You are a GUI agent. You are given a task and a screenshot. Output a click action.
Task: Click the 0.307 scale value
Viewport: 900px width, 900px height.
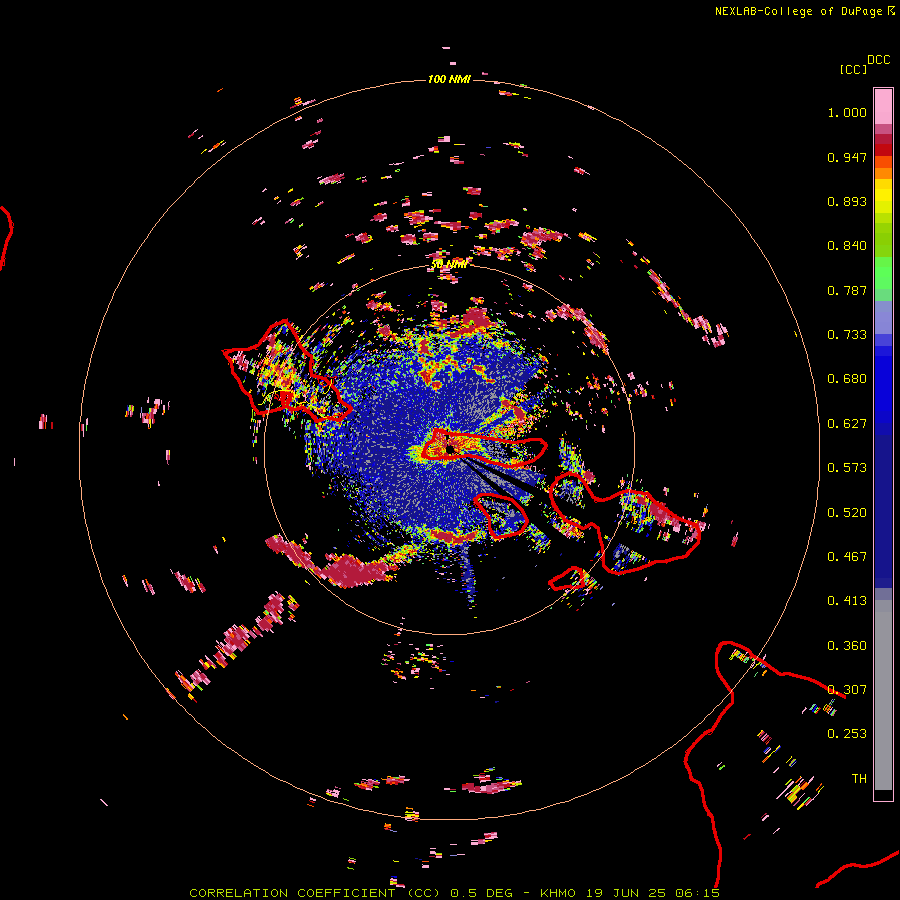(847, 690)
